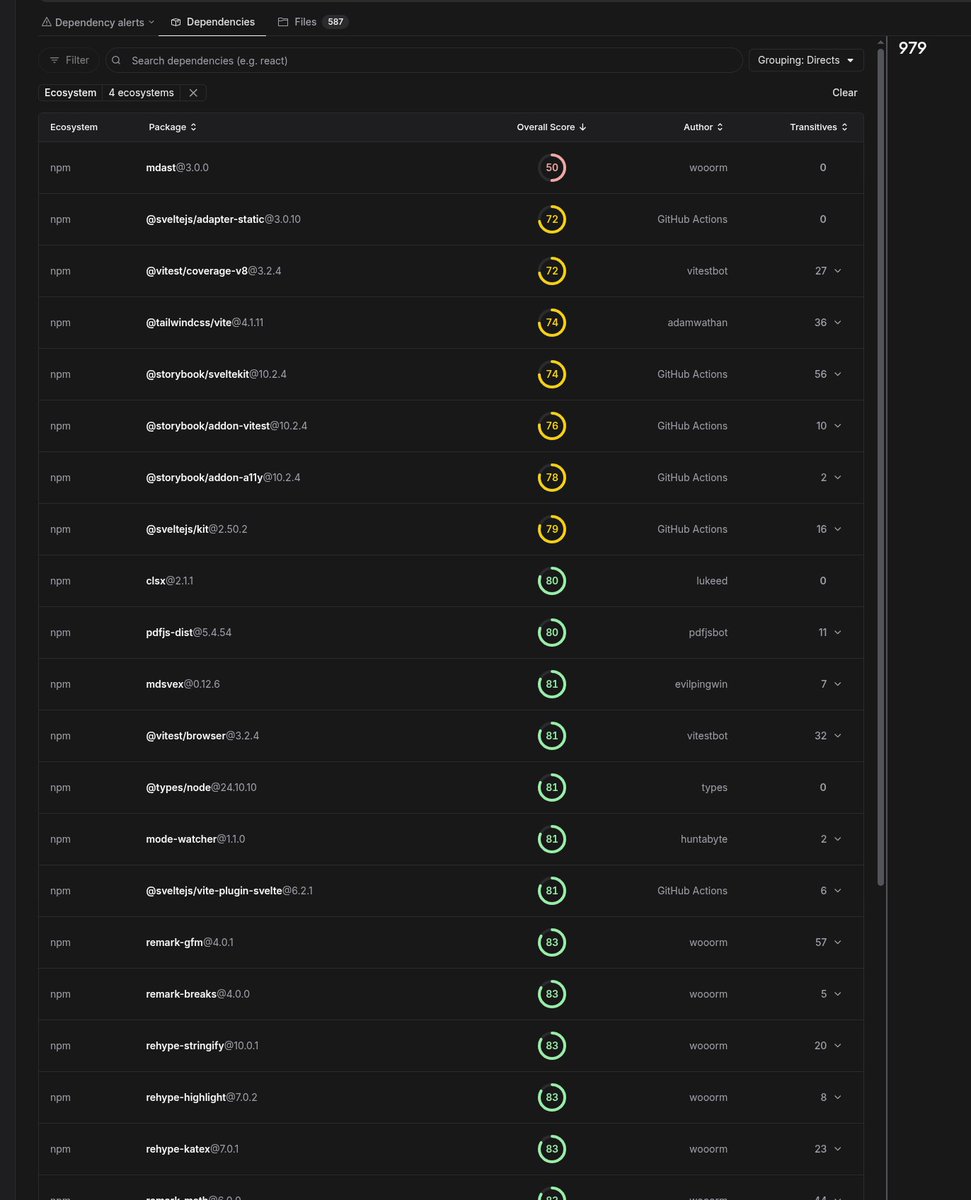The image size is (971, 1200).
Task: Switch to the Dependencies tab
Action: 212,22
